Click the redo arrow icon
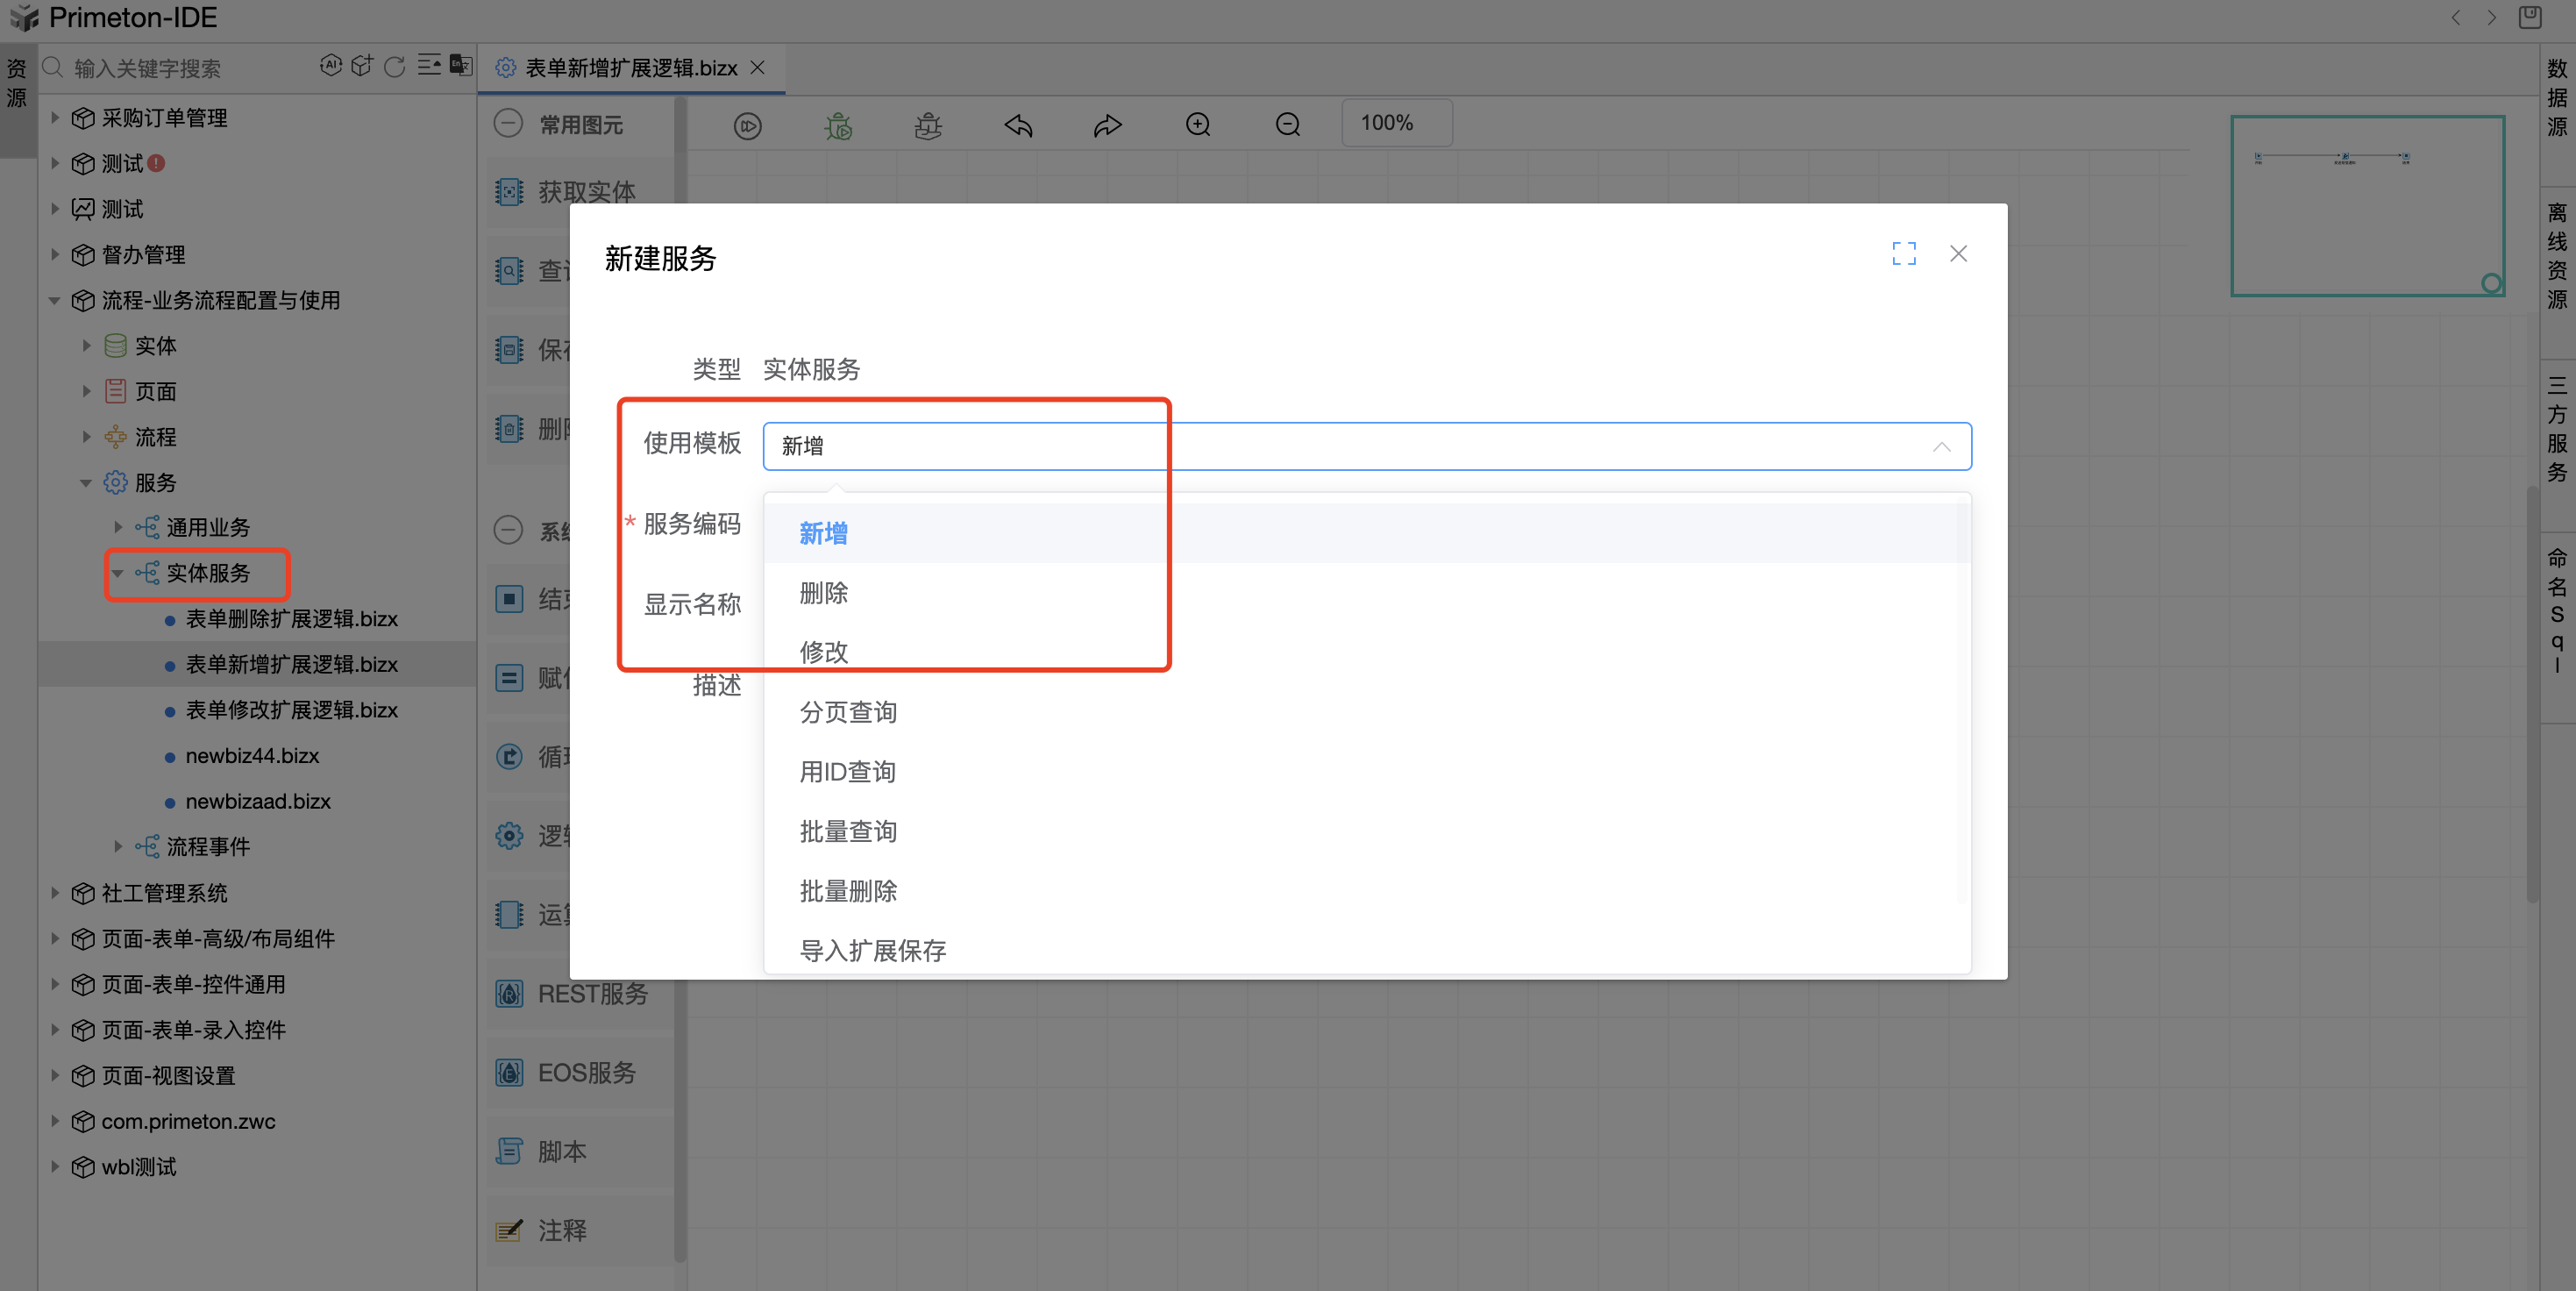This screenshot has width=2576, height=1291. [1107, 126]
